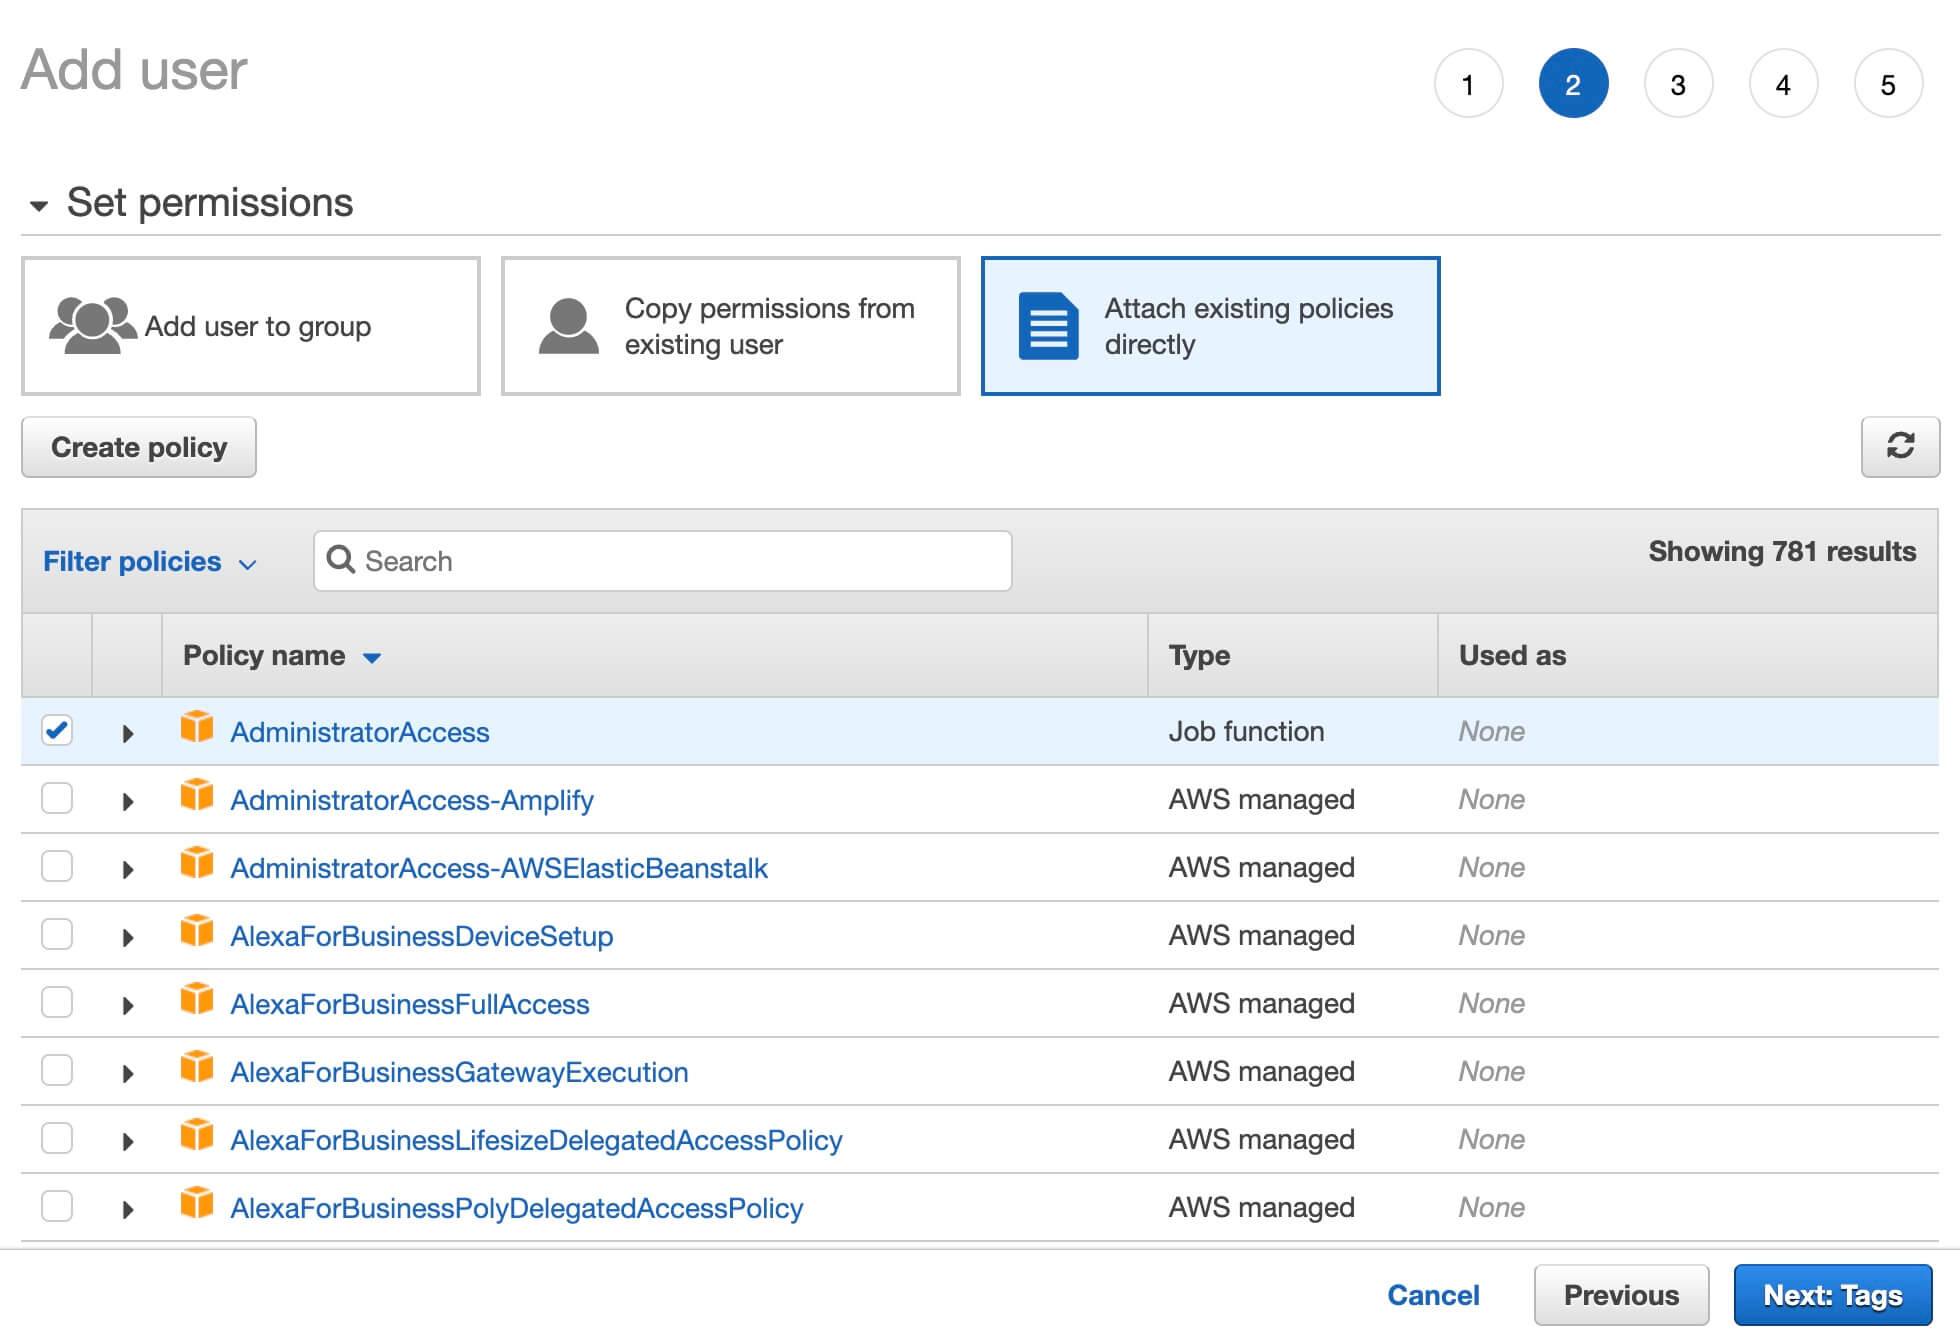Image resolution: width=1960 pixels, height=1338 pixels.
Task: Enable the AdministratorAccess-Amplify checkbox
Action: [x=52, y=799]
